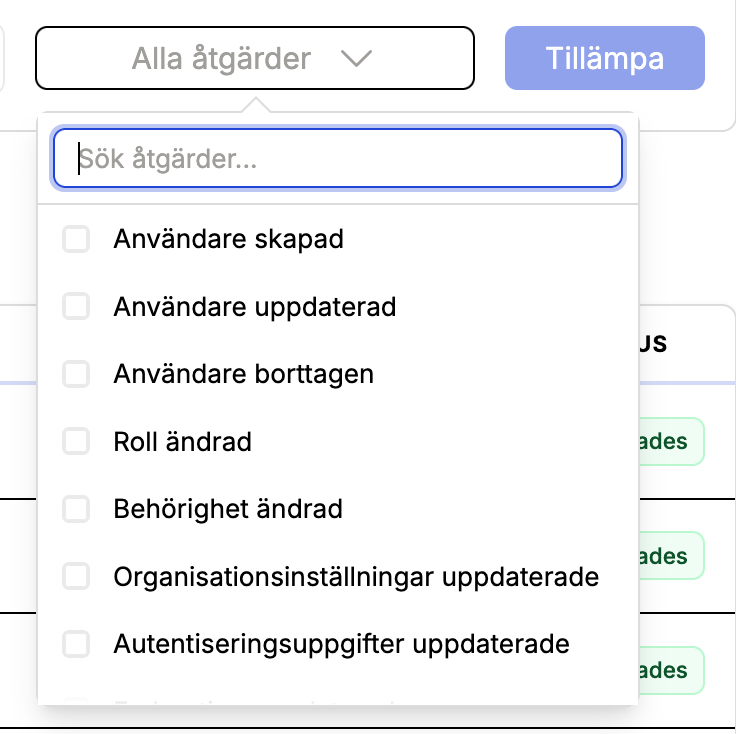Choose the Användare skapad option text
Viewport: 736px width, 734px height.
228,239
